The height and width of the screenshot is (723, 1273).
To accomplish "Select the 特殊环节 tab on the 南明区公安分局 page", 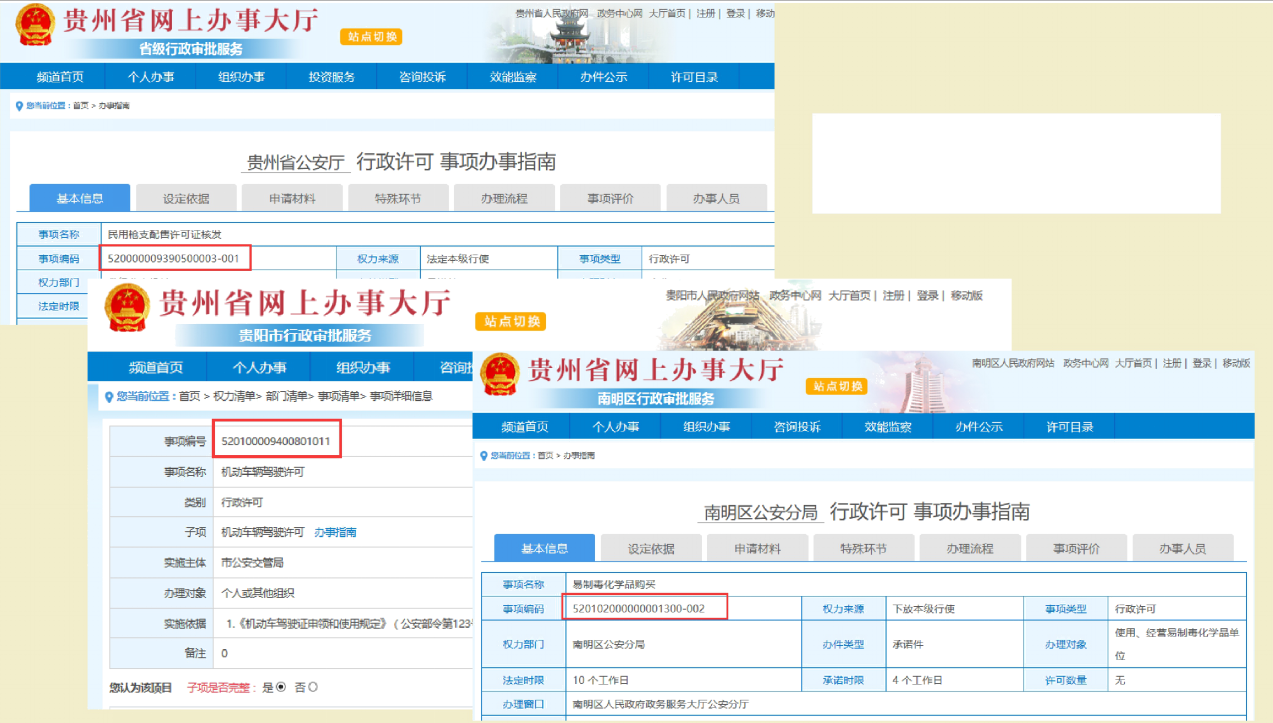I will tap(863, 548).
